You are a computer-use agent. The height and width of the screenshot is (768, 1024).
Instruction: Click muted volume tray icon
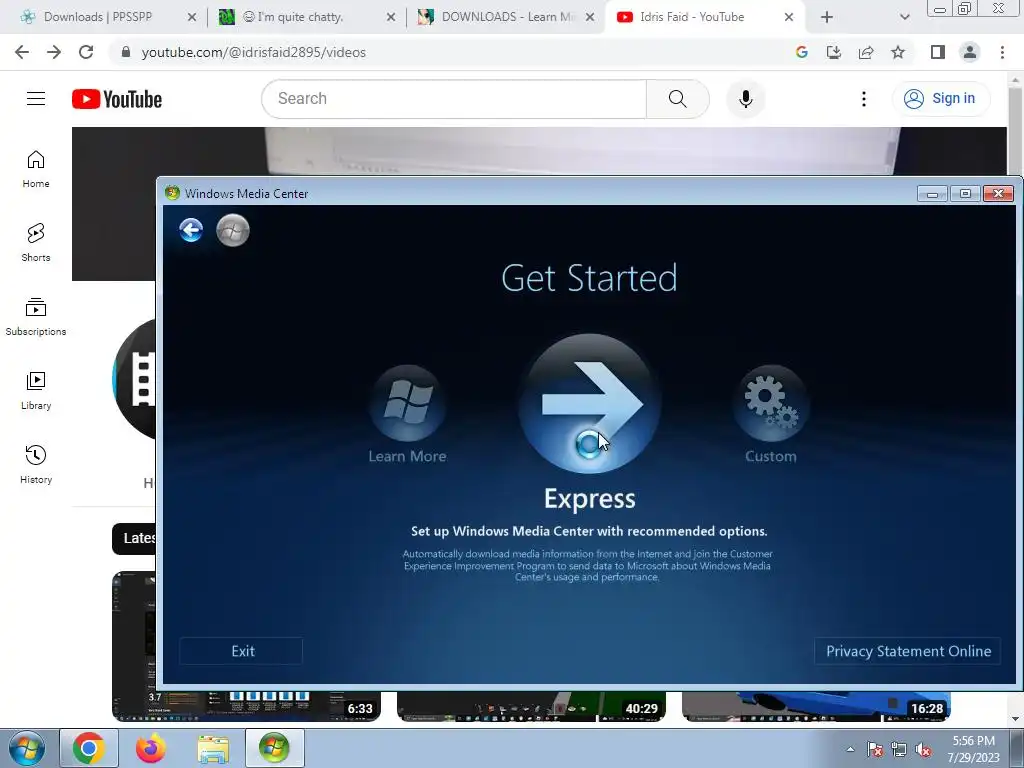(x=923, y=749)
